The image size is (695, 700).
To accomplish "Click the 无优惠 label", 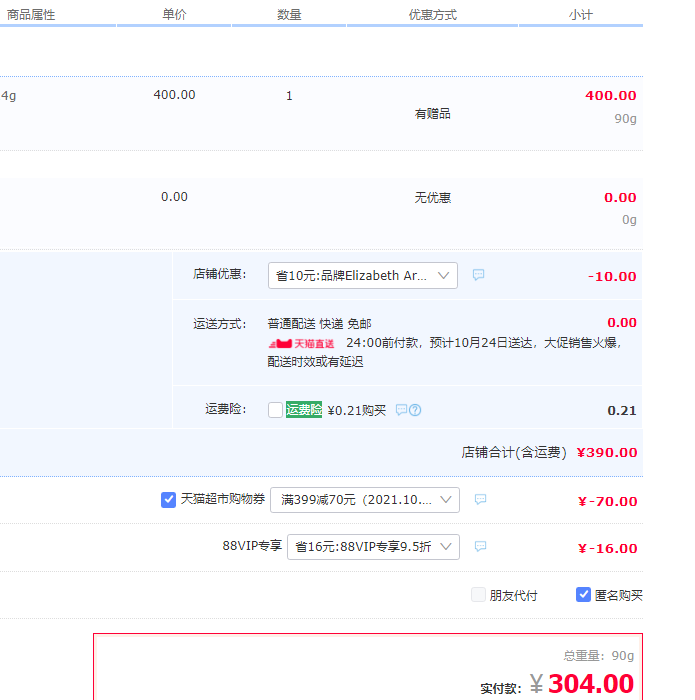I will (433, 197).
